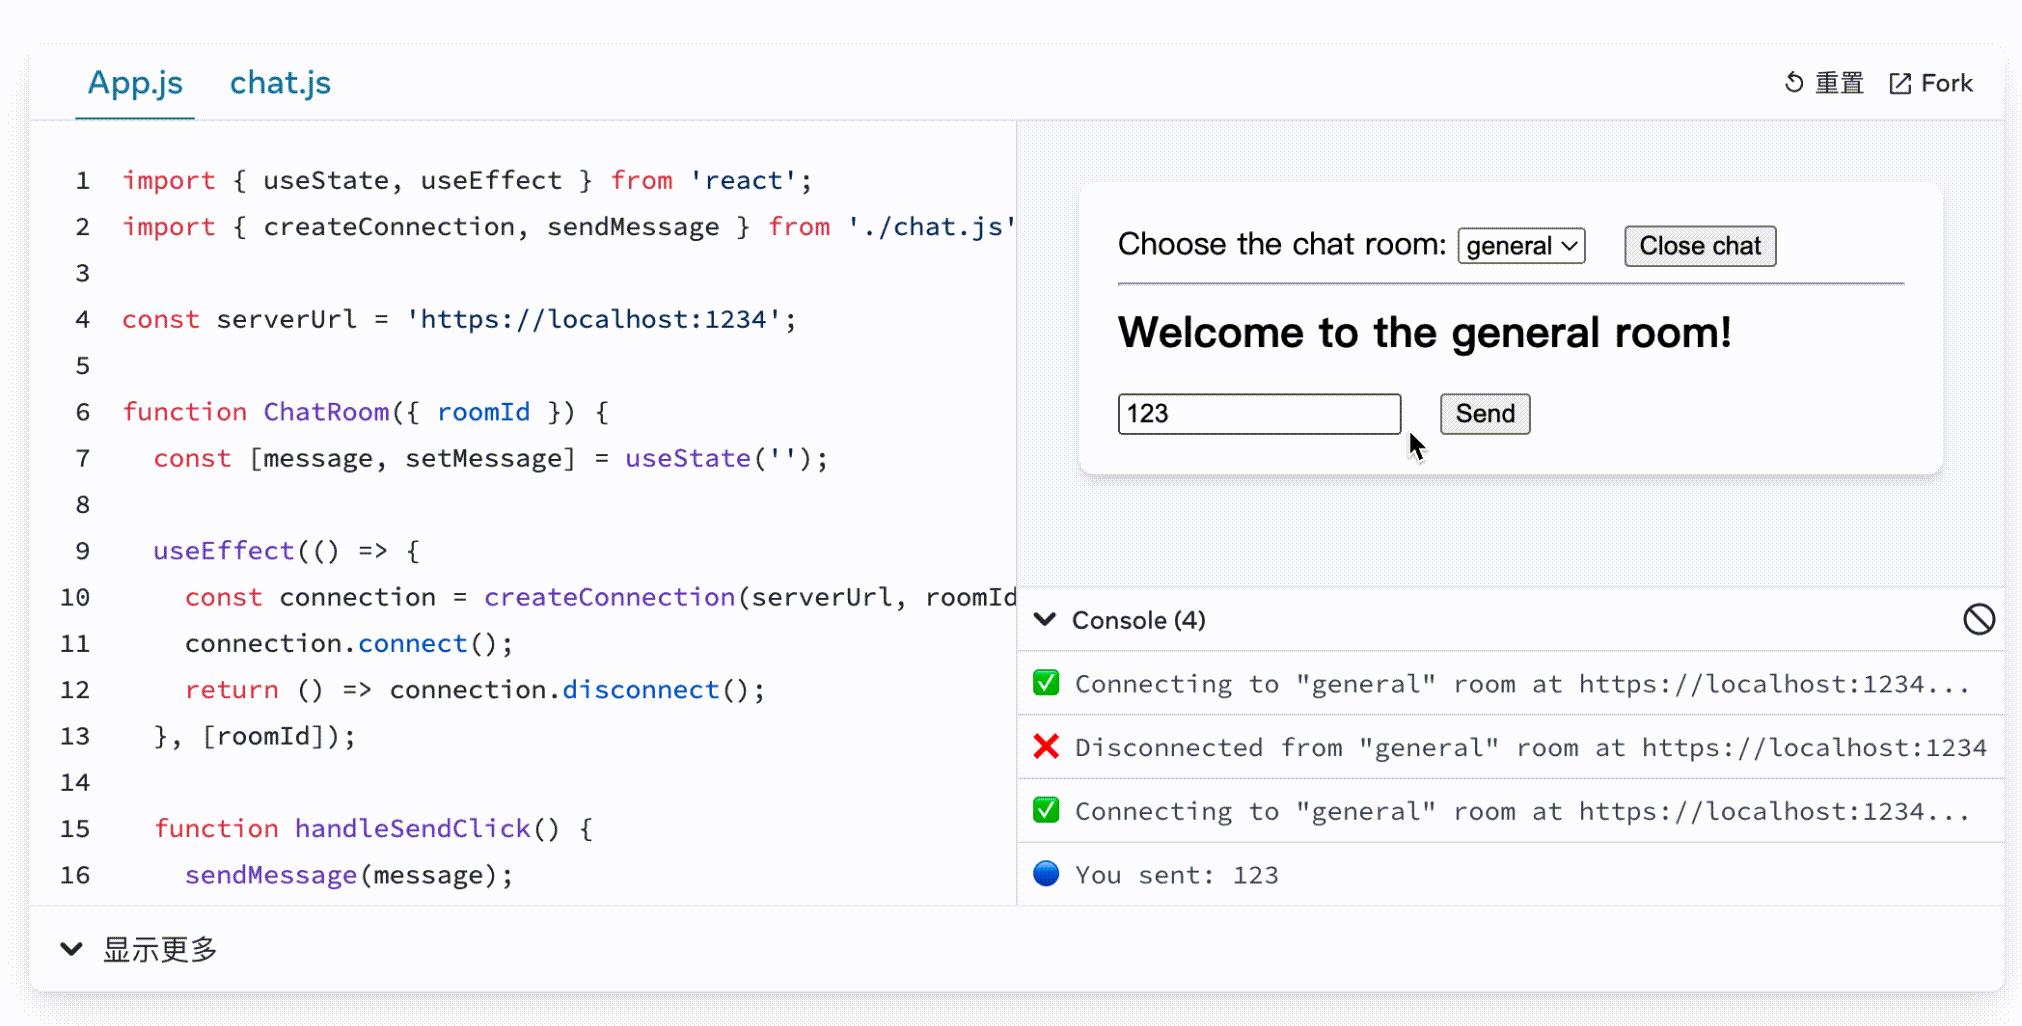Click the blue circle next to 'You sent'
The width and height of the screenshot is (2022, 1026).
pos(1046,874)
